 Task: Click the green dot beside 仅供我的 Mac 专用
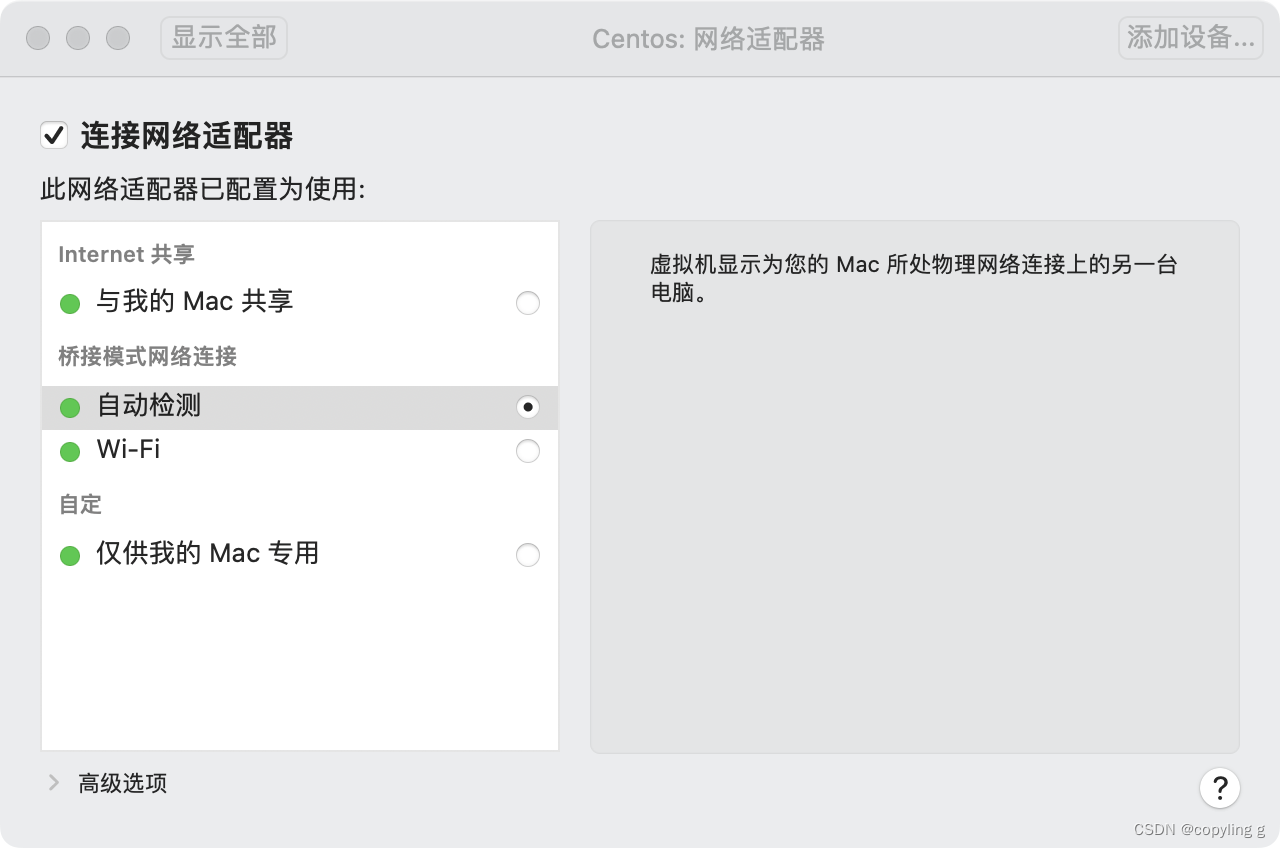(70, 555)
